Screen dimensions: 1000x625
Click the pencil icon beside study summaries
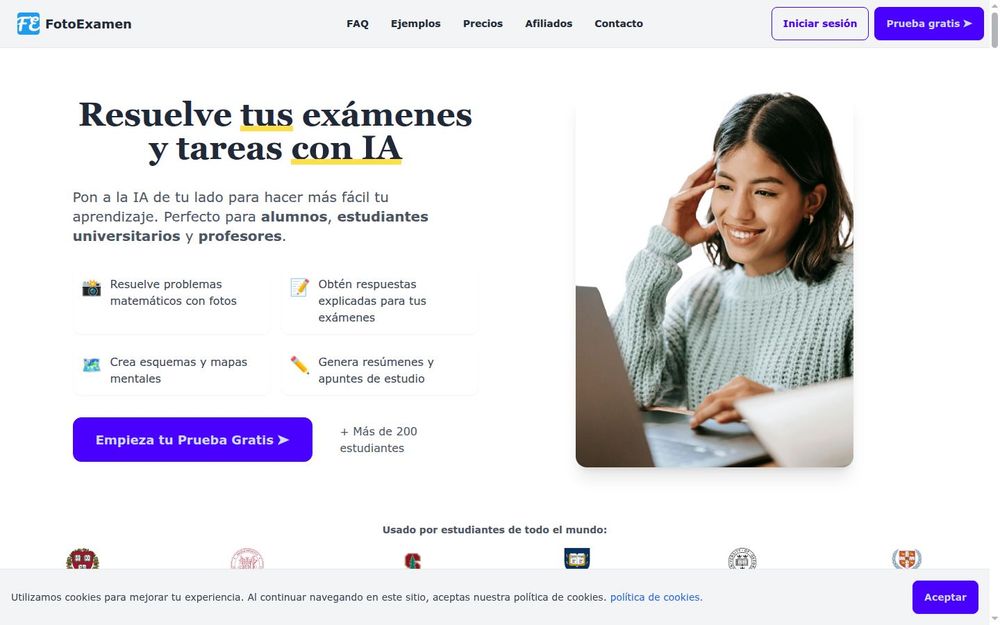299,365
